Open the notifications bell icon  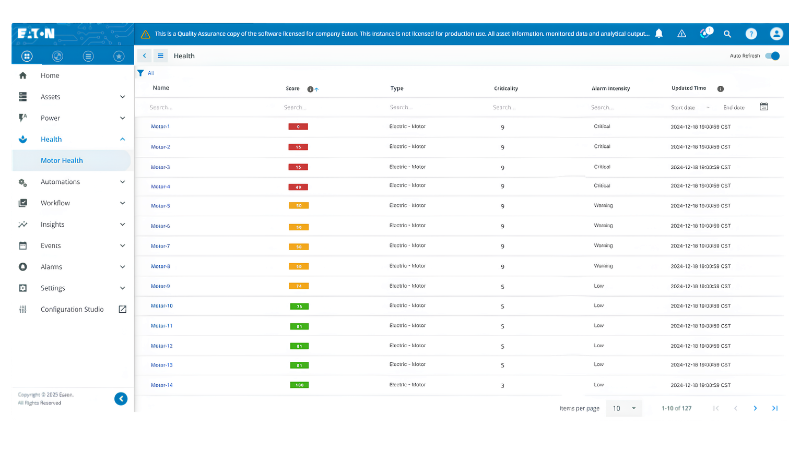(659, 34)
